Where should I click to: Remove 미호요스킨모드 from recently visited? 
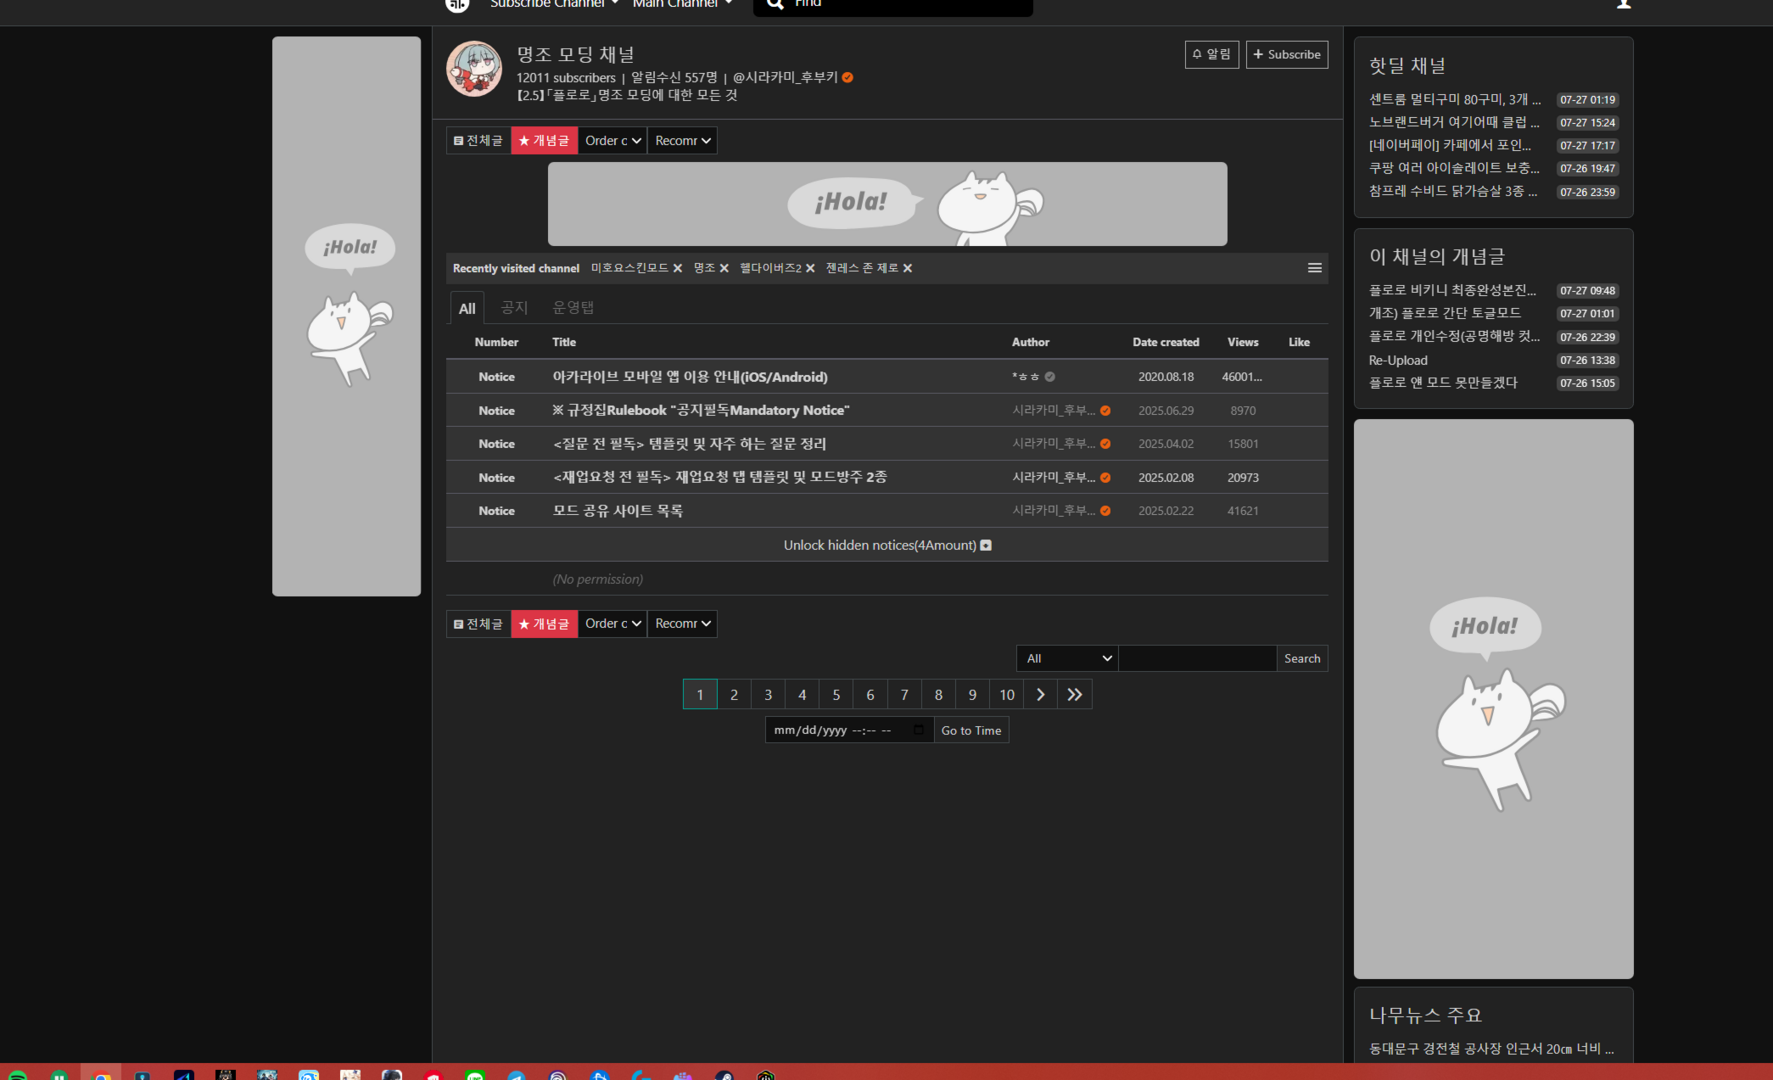pos(678,268)
